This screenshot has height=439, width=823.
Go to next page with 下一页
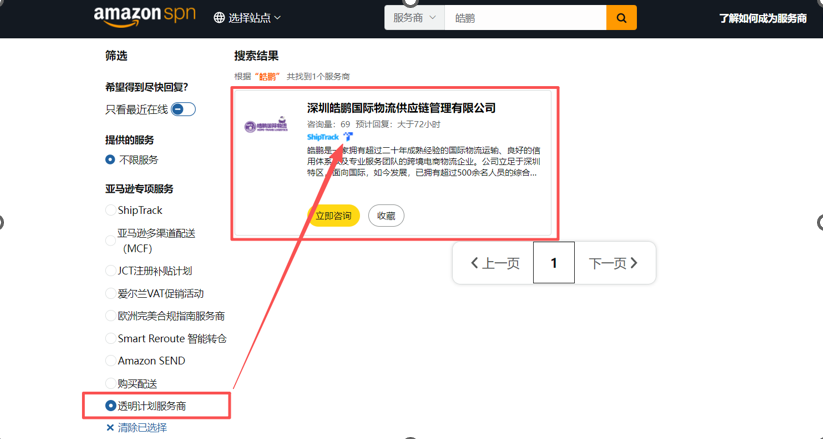pyautogui.click(x=613, y=263)
